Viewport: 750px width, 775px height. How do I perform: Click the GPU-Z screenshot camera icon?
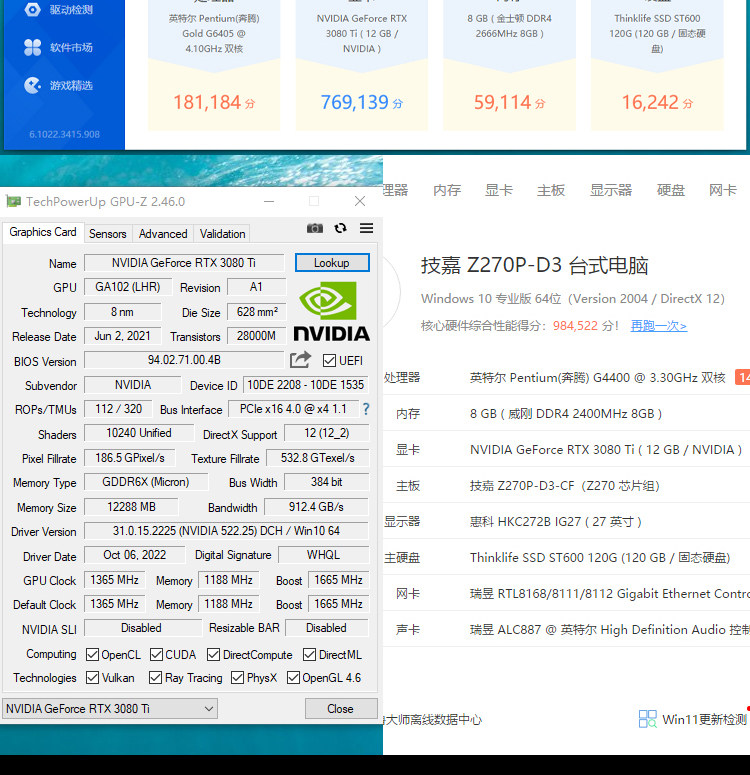click(314, 228)
